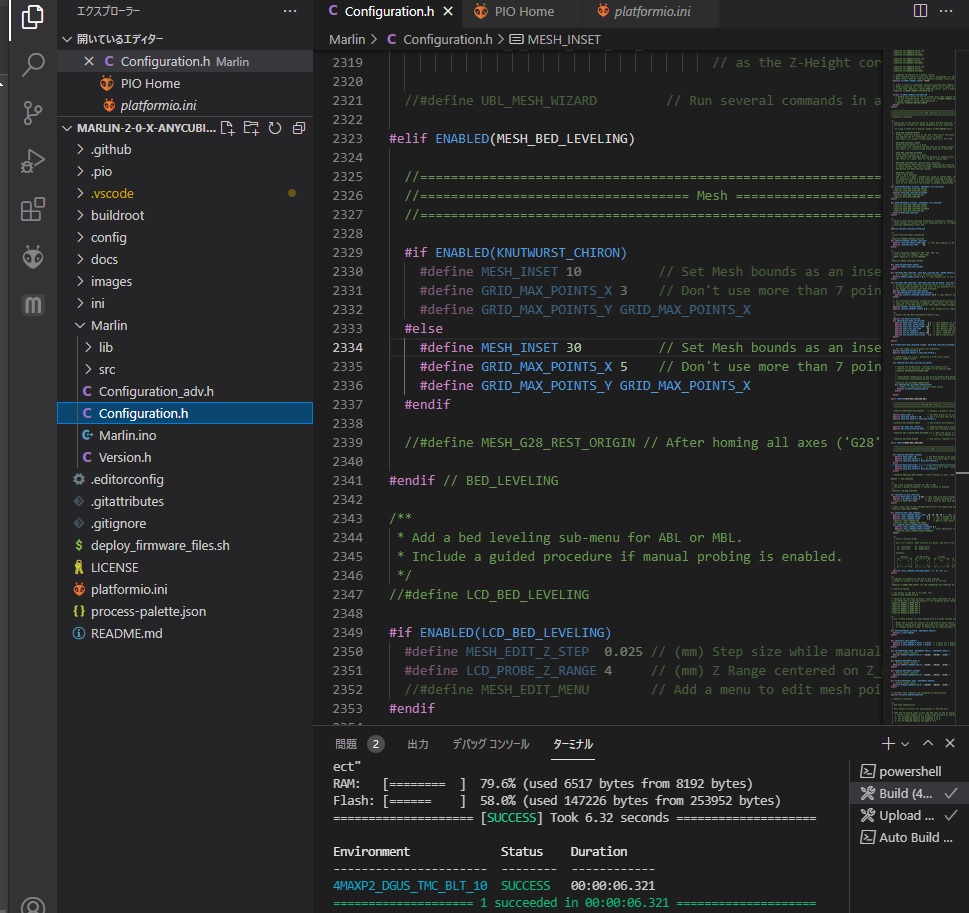Open the Search view in activity bar

tap(32, 64)
